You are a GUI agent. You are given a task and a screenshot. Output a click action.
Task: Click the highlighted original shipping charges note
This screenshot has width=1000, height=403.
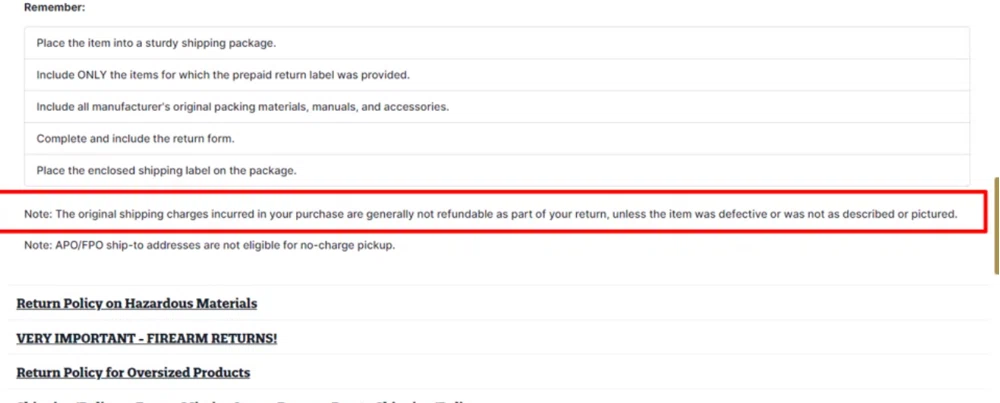[x=491, y=214]
